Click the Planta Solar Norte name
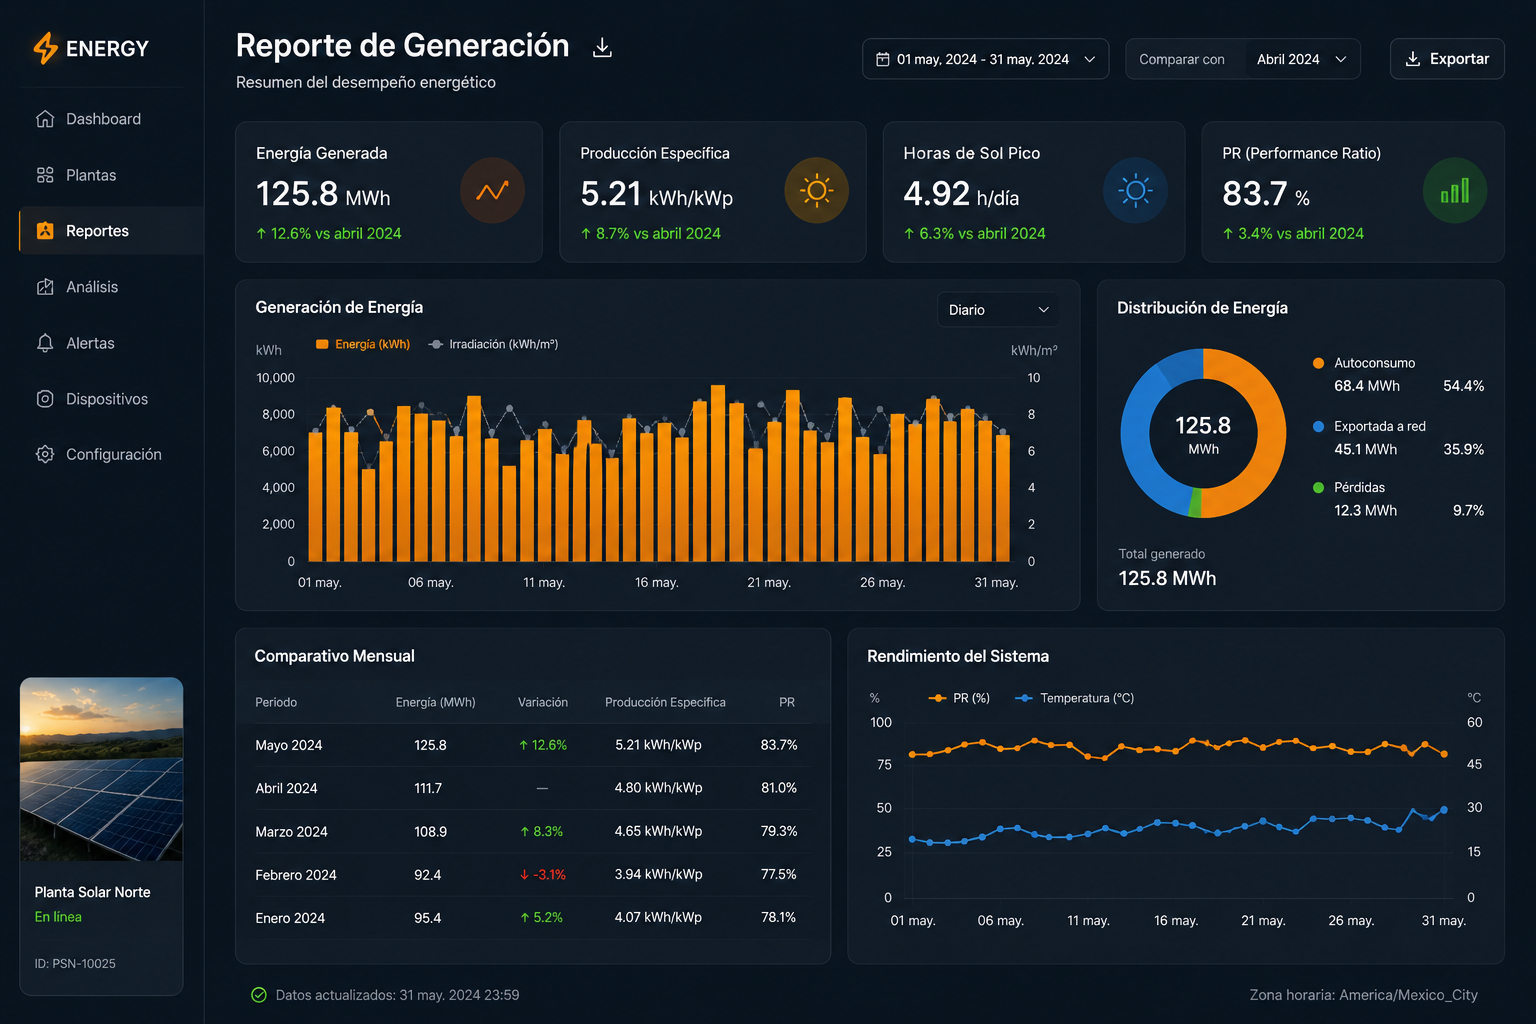Screen dimensions: 1536x1024 tap(92, 892)
